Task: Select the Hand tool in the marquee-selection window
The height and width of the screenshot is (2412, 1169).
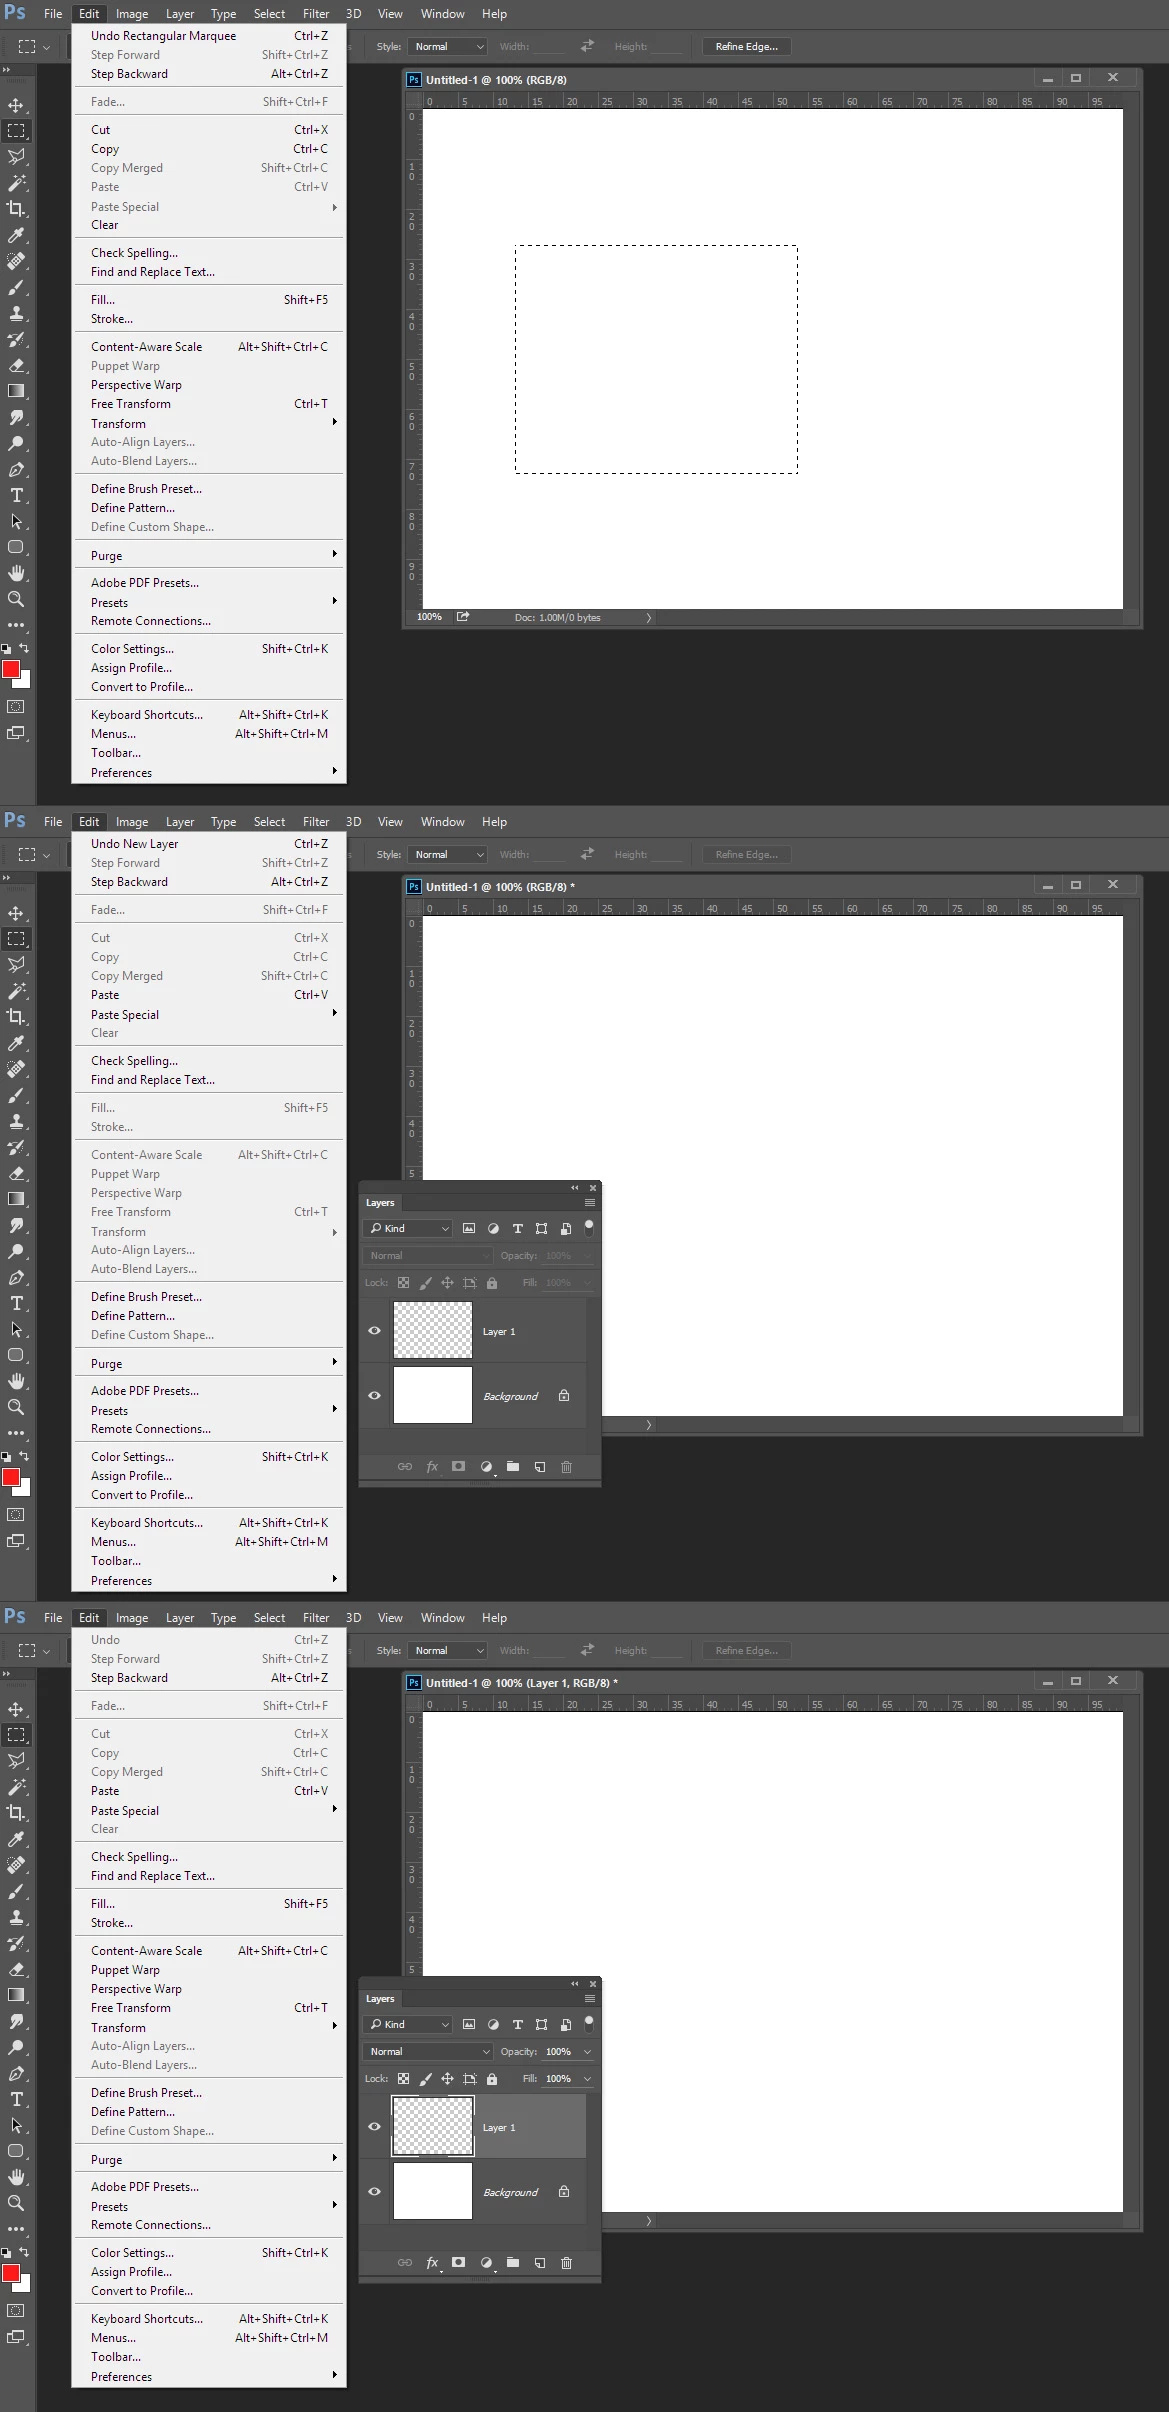Action: 16,573
